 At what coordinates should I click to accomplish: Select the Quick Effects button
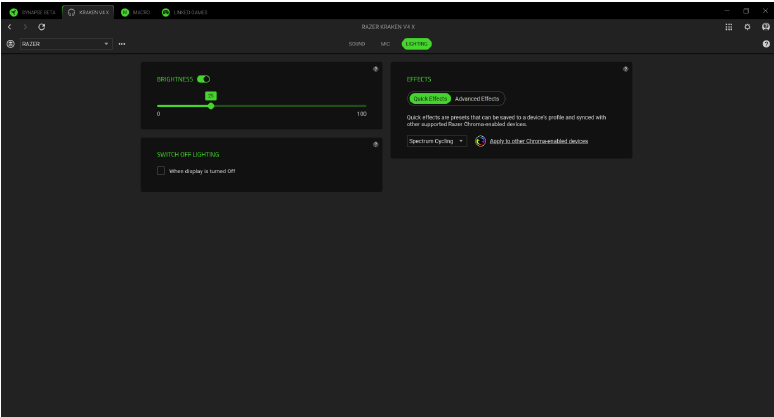click(430, 99)
